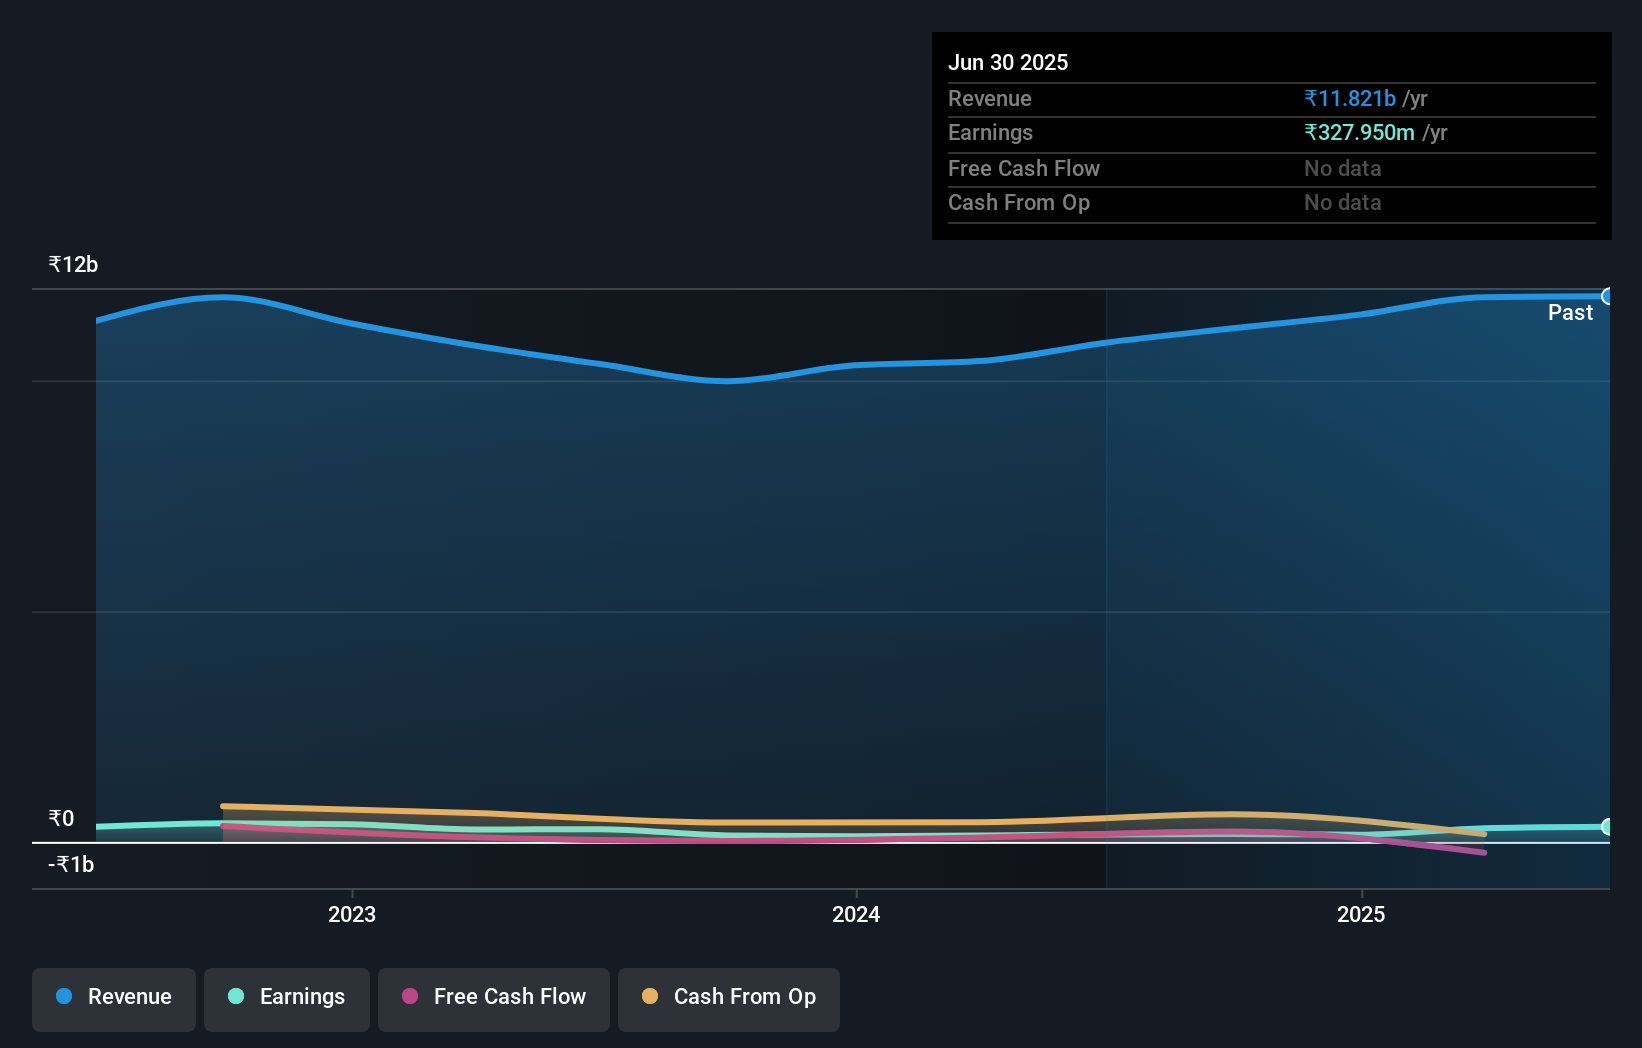Click the Earnings row label in tooltip
Image resolution: width=1642 pixels, height=1048 pixels.
990,132
